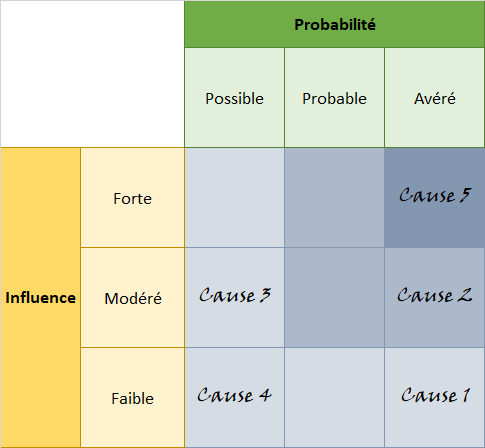Select the Influence row header
Viewport: 485px width, 448px height.
coord(40,298)
